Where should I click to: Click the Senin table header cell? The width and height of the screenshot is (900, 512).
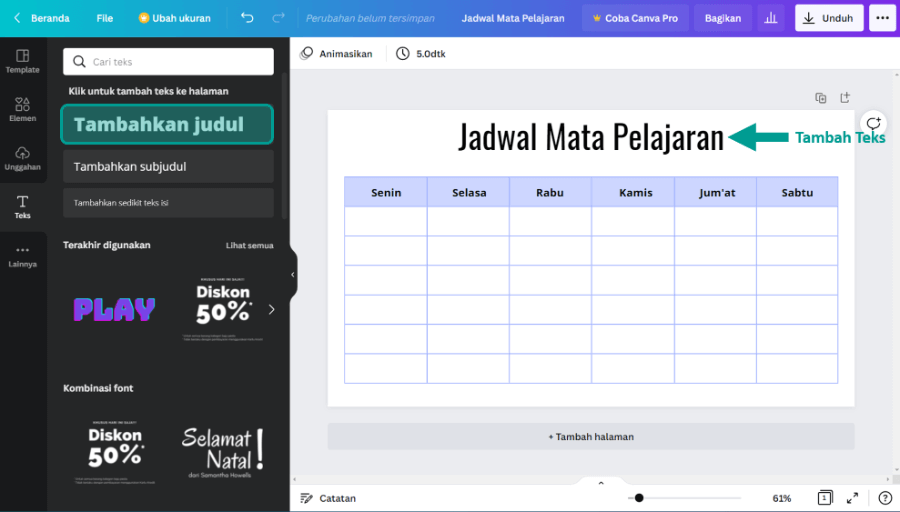(x=386, y=192)
